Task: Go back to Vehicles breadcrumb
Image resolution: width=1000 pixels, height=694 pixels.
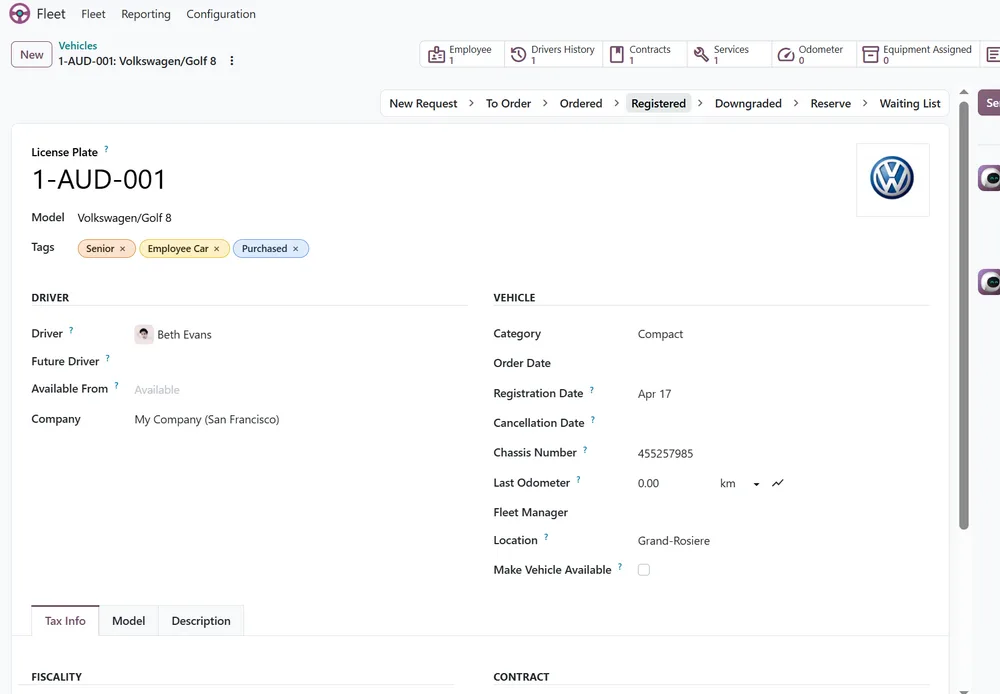Action: (x=78, y=46)
